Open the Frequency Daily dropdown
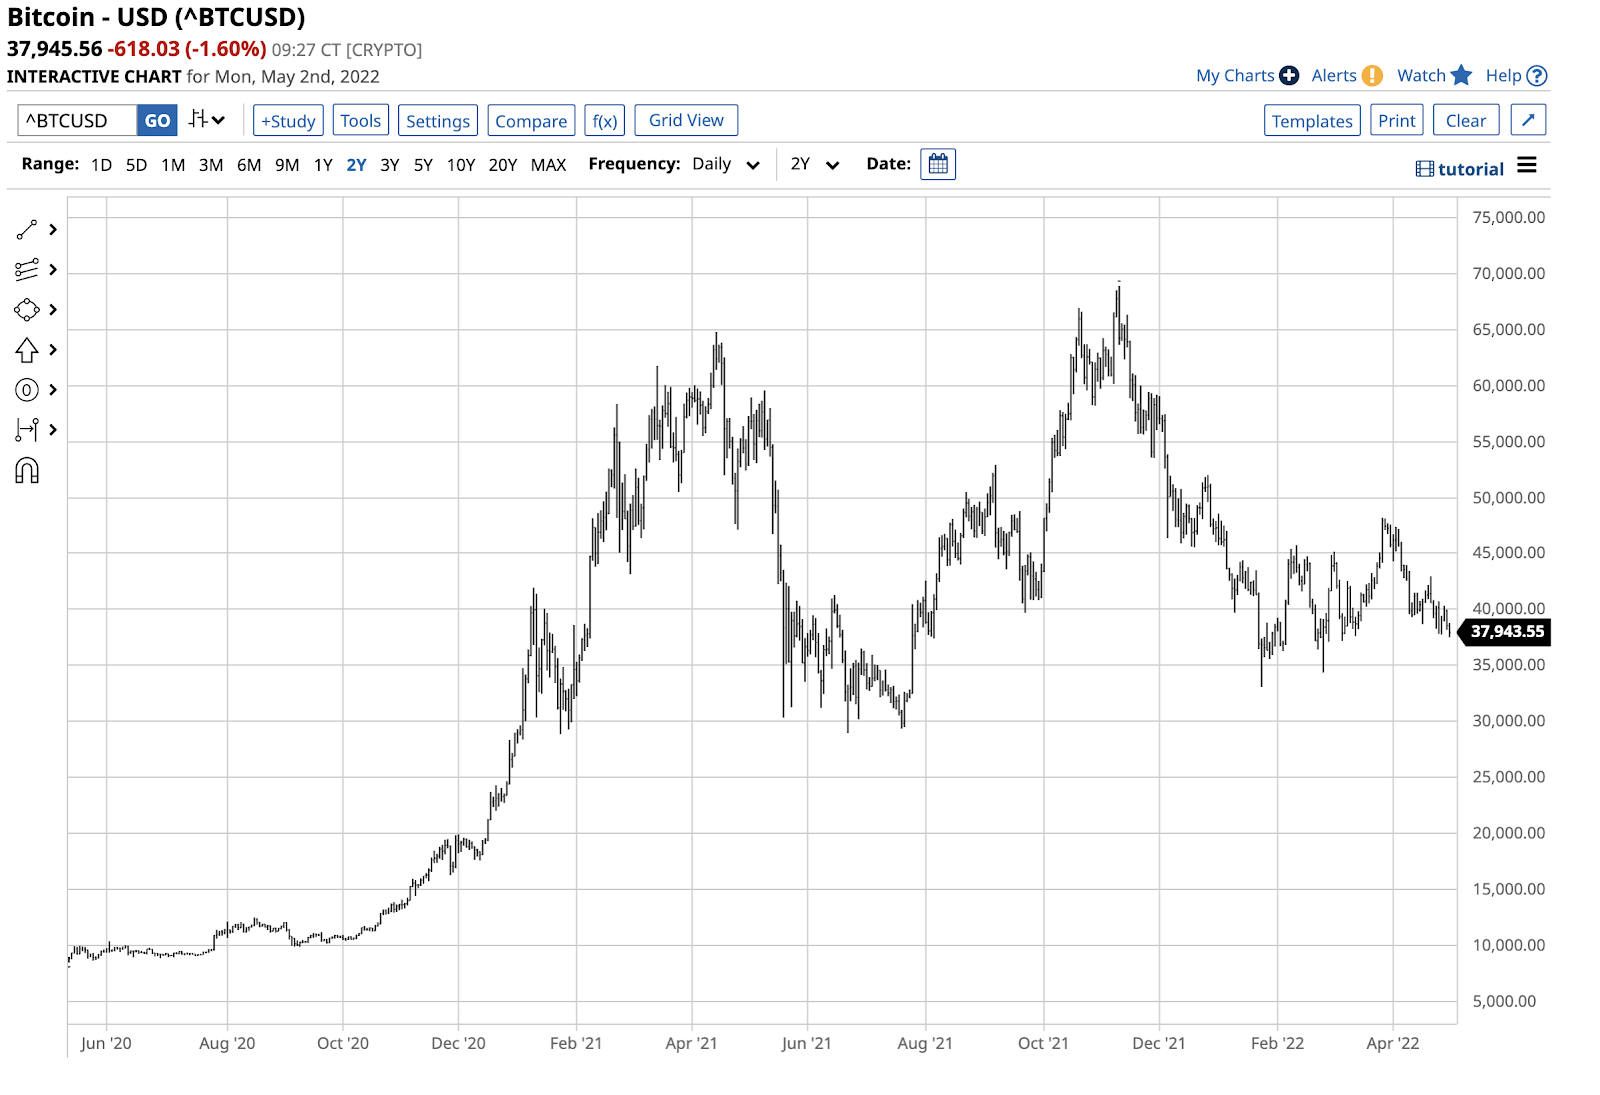 726,164
